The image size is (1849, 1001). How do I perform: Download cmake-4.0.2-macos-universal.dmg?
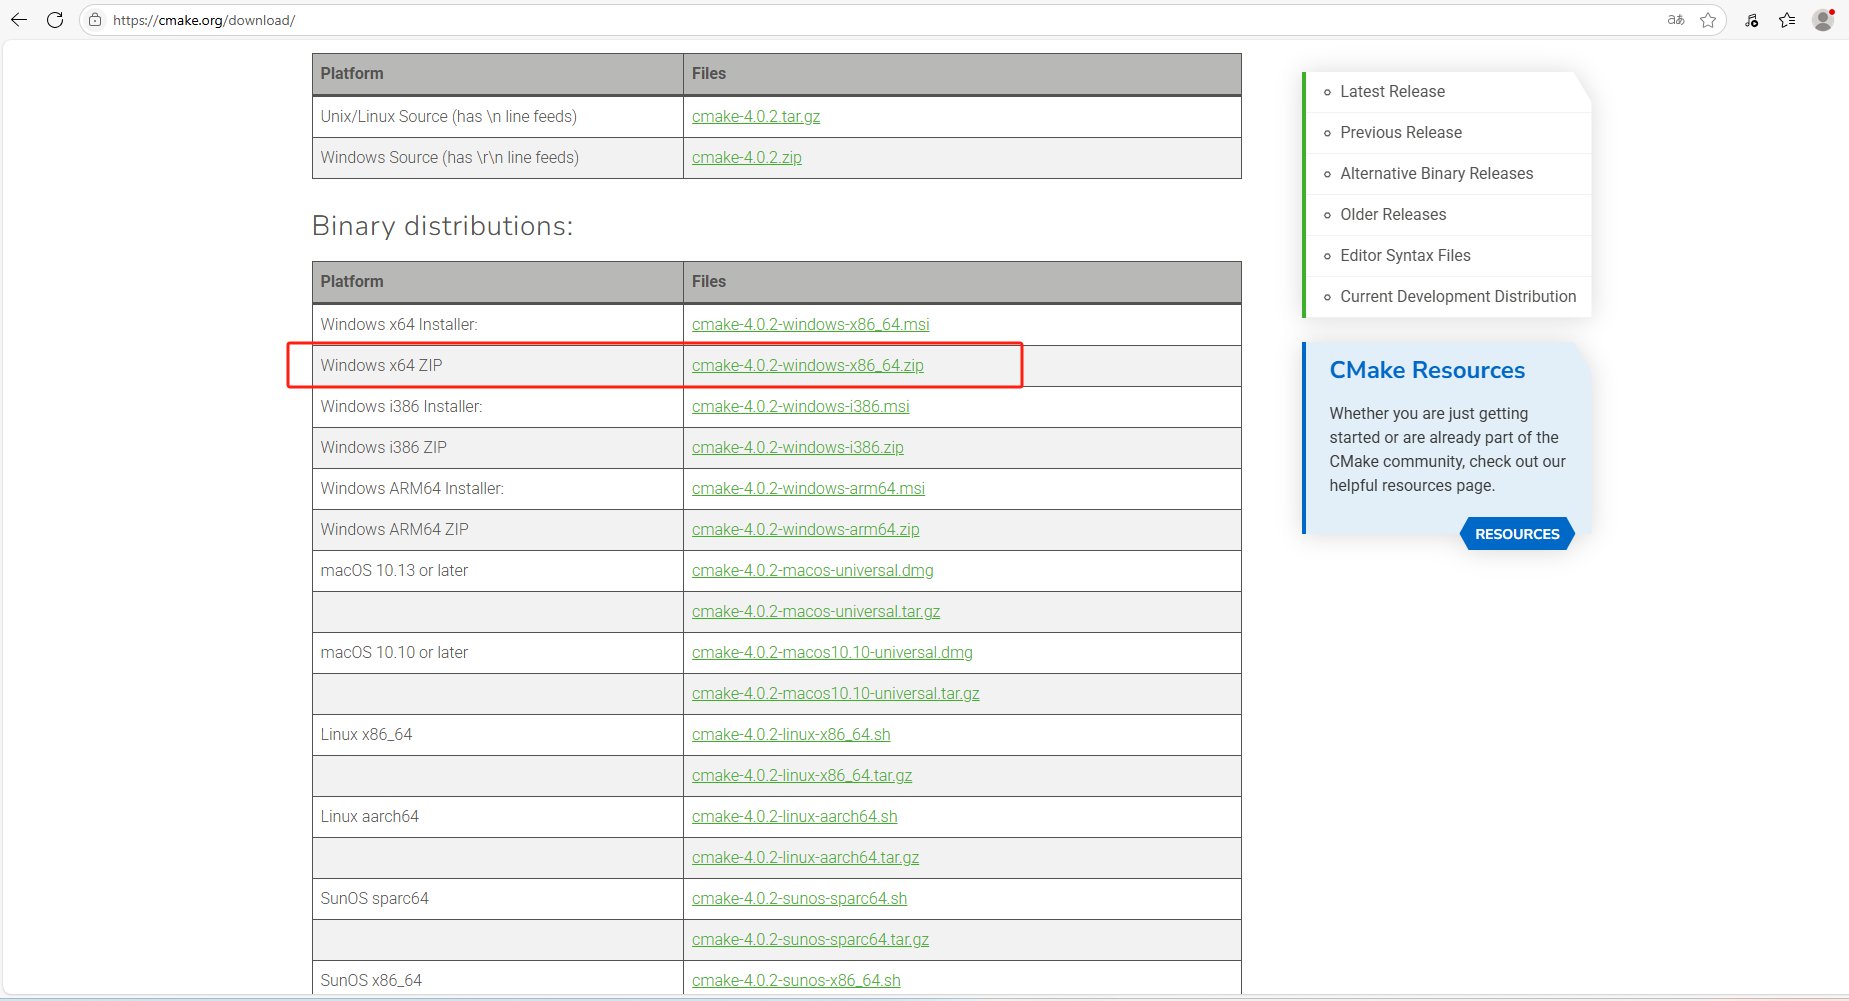coord(813,570)
